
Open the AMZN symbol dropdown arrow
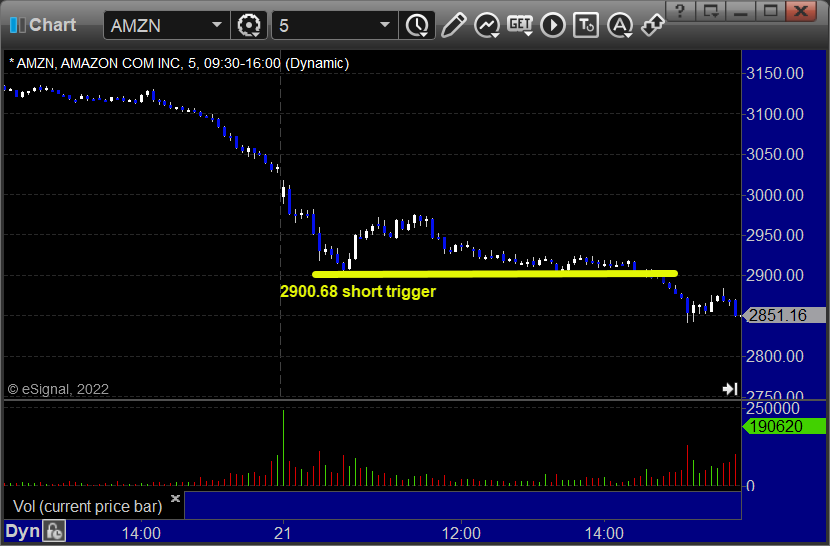pyautogui.click(x=216, y=25)
